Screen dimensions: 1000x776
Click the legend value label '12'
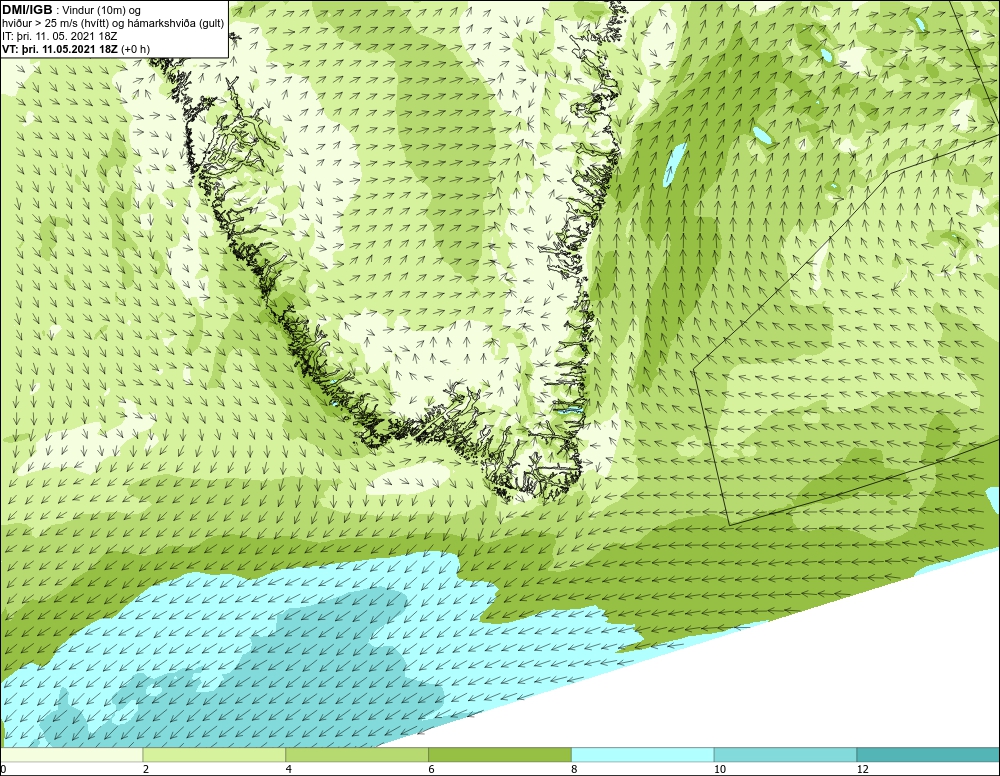coord(863,770)
